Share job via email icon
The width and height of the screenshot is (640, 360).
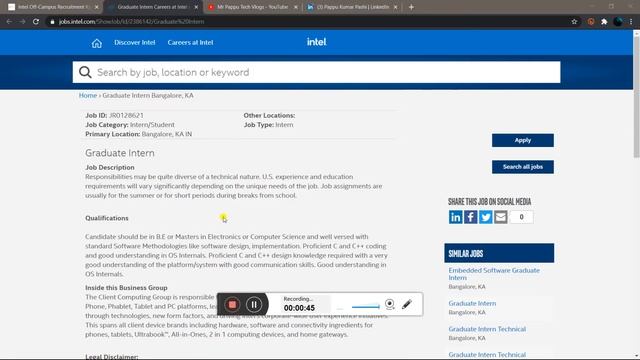[501, 217]
